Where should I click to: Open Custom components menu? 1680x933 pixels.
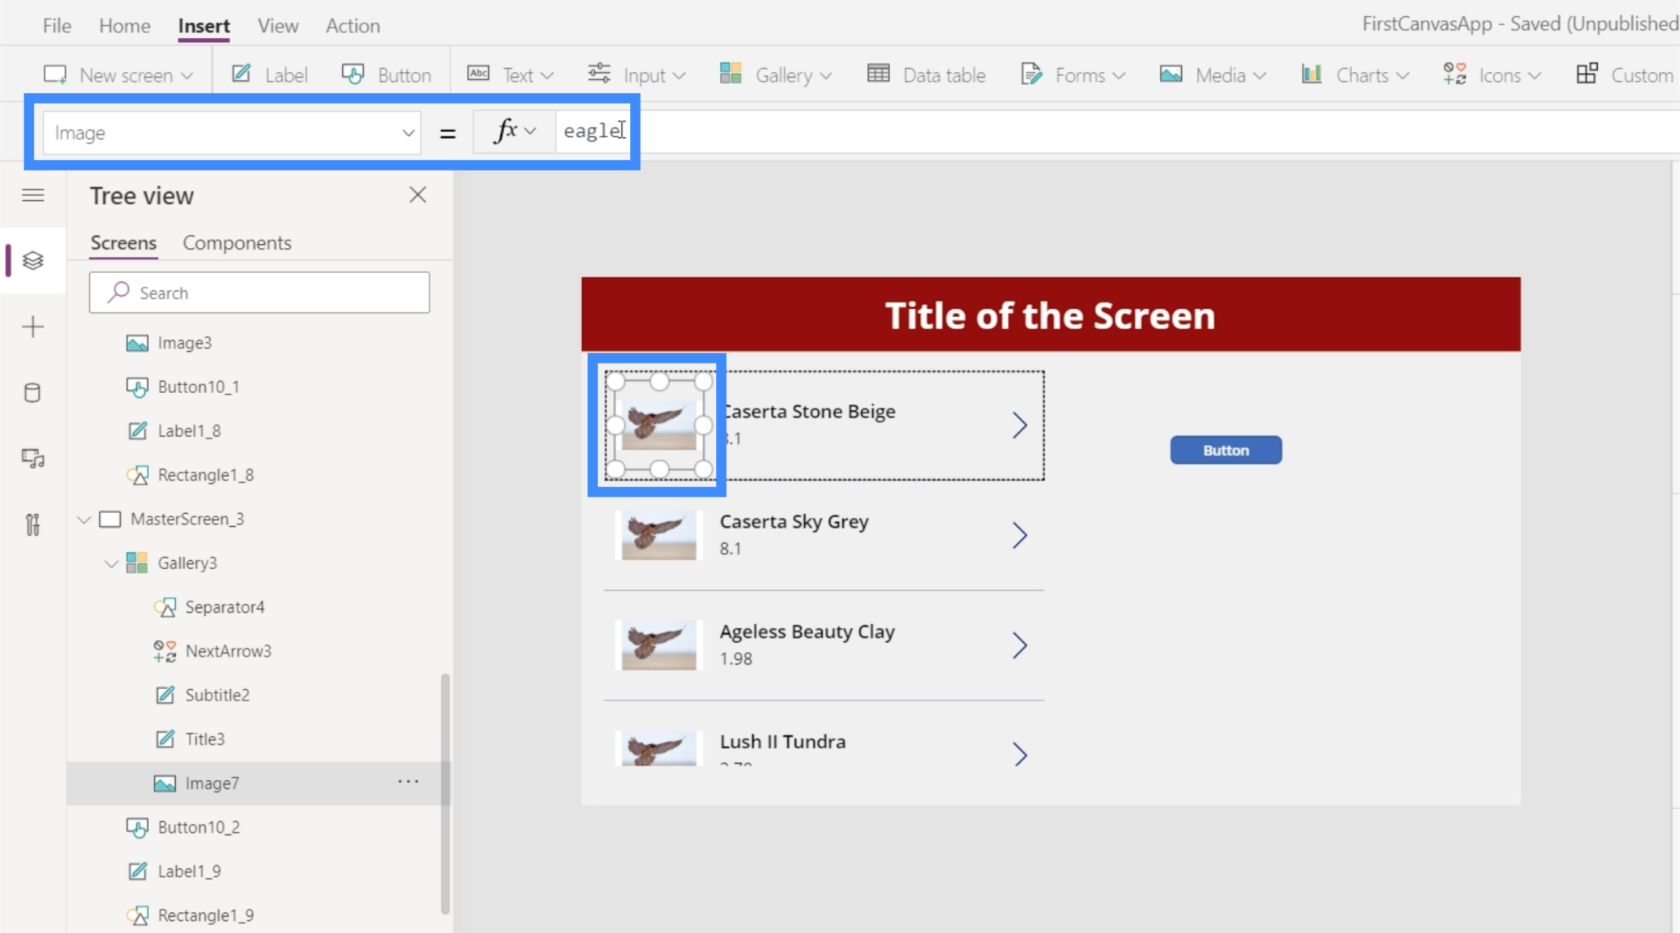(1625, 75)
